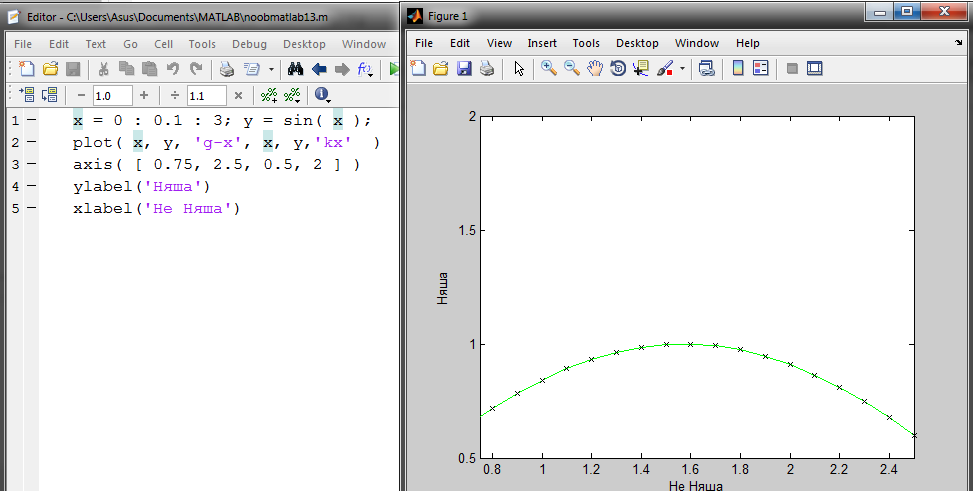Create a new figure from the Figure toolbar

418,68
